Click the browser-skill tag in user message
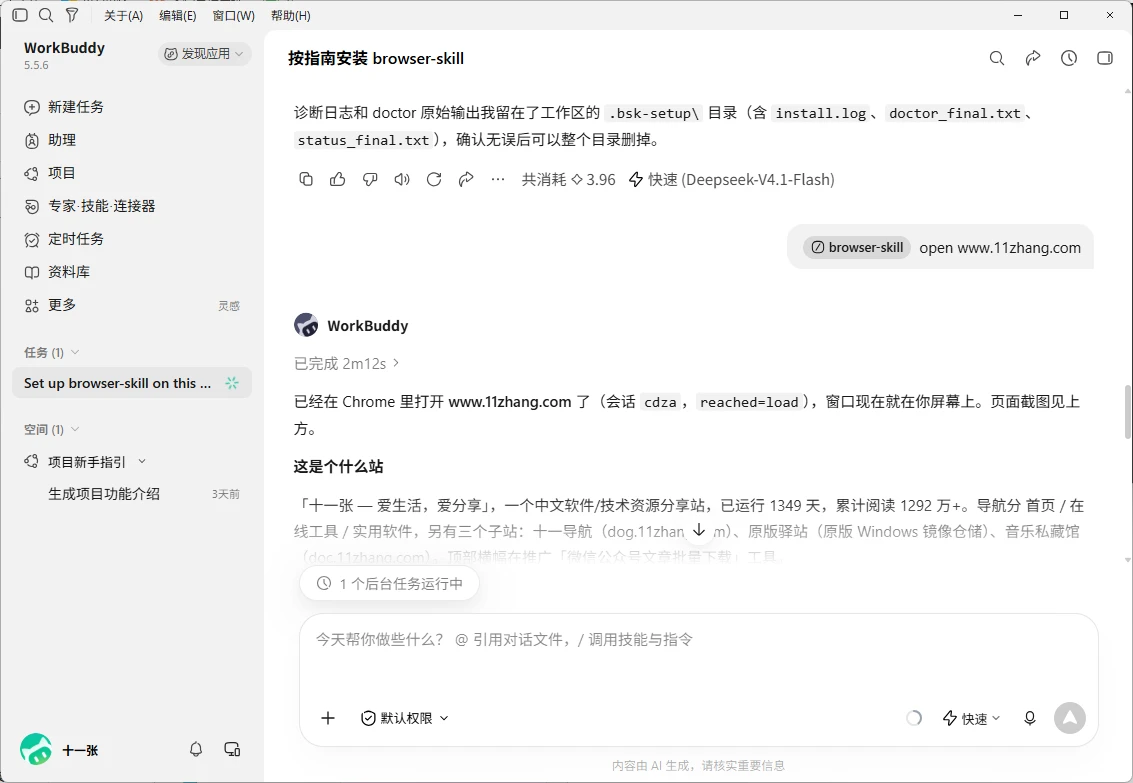 pos(857,247)
